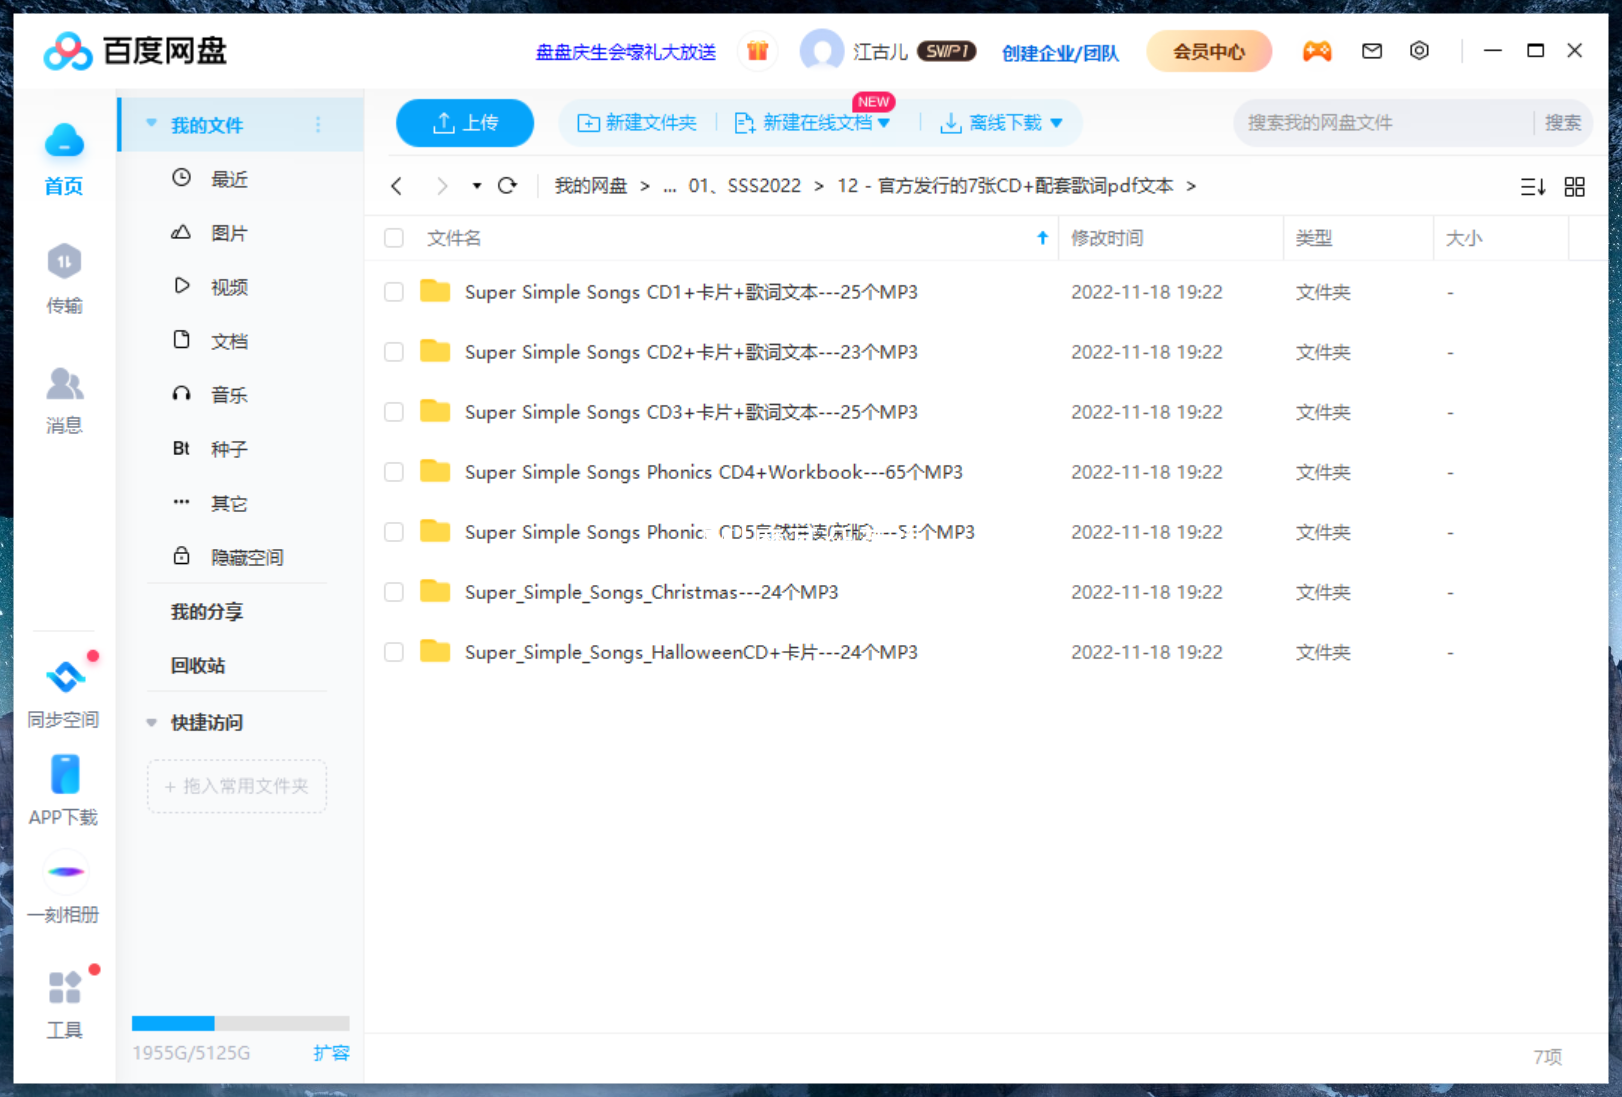Click the gift box icon in title bar
This screenshot has width=1622, height=1097.
tap(758, 51)
